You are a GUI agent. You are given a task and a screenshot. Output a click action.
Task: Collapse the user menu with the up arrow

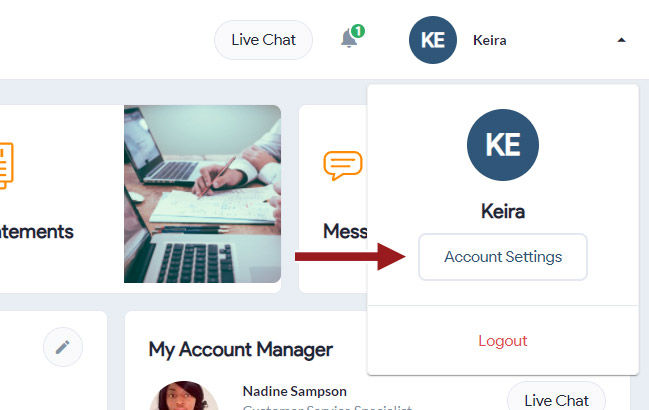pyautogui.click(x=621, y=40)
